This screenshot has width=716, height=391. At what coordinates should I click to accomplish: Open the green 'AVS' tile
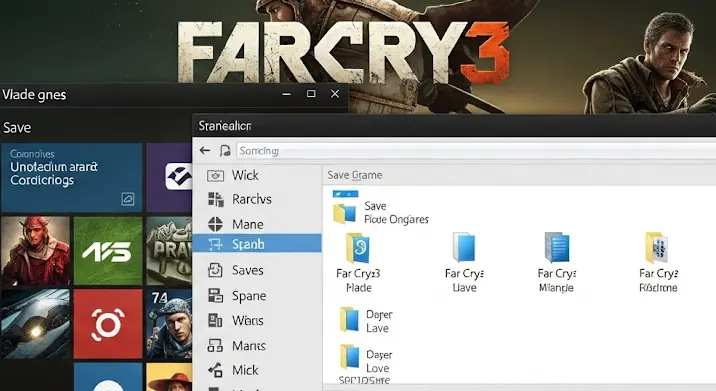coord(108,251)
